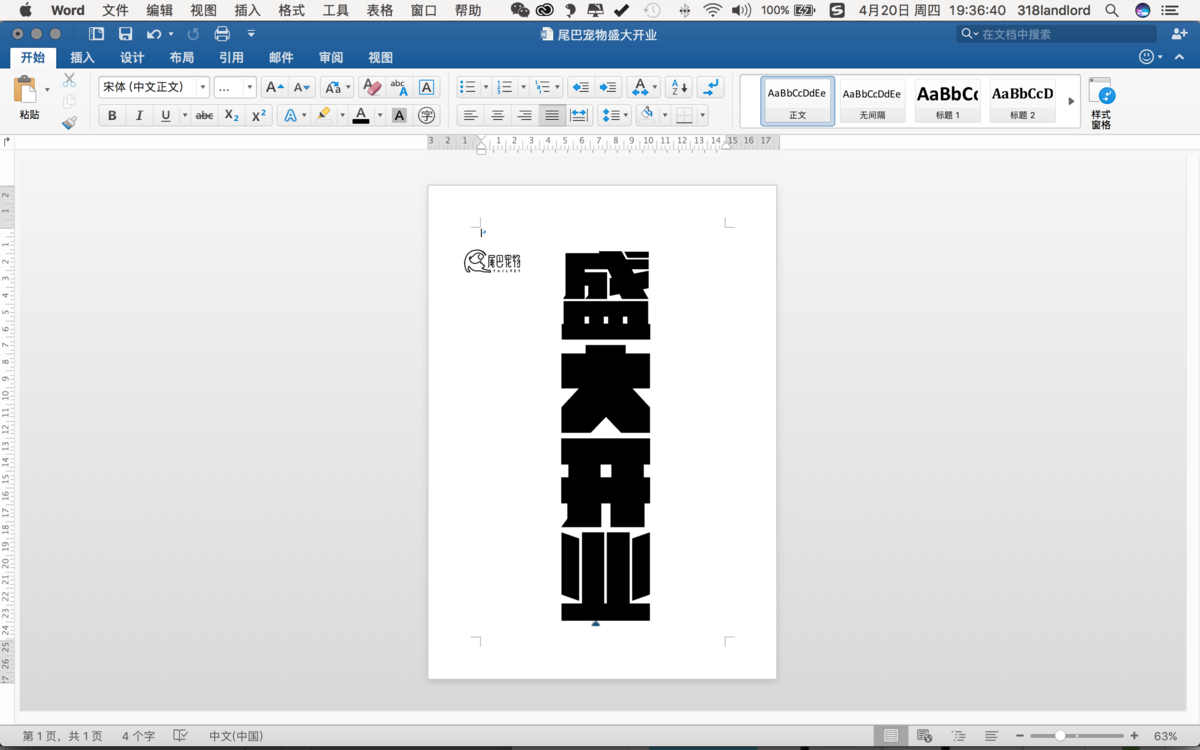1200x750 pixels.
Task: Cut selection with the scissors icon
Action: tap(69, 80)
